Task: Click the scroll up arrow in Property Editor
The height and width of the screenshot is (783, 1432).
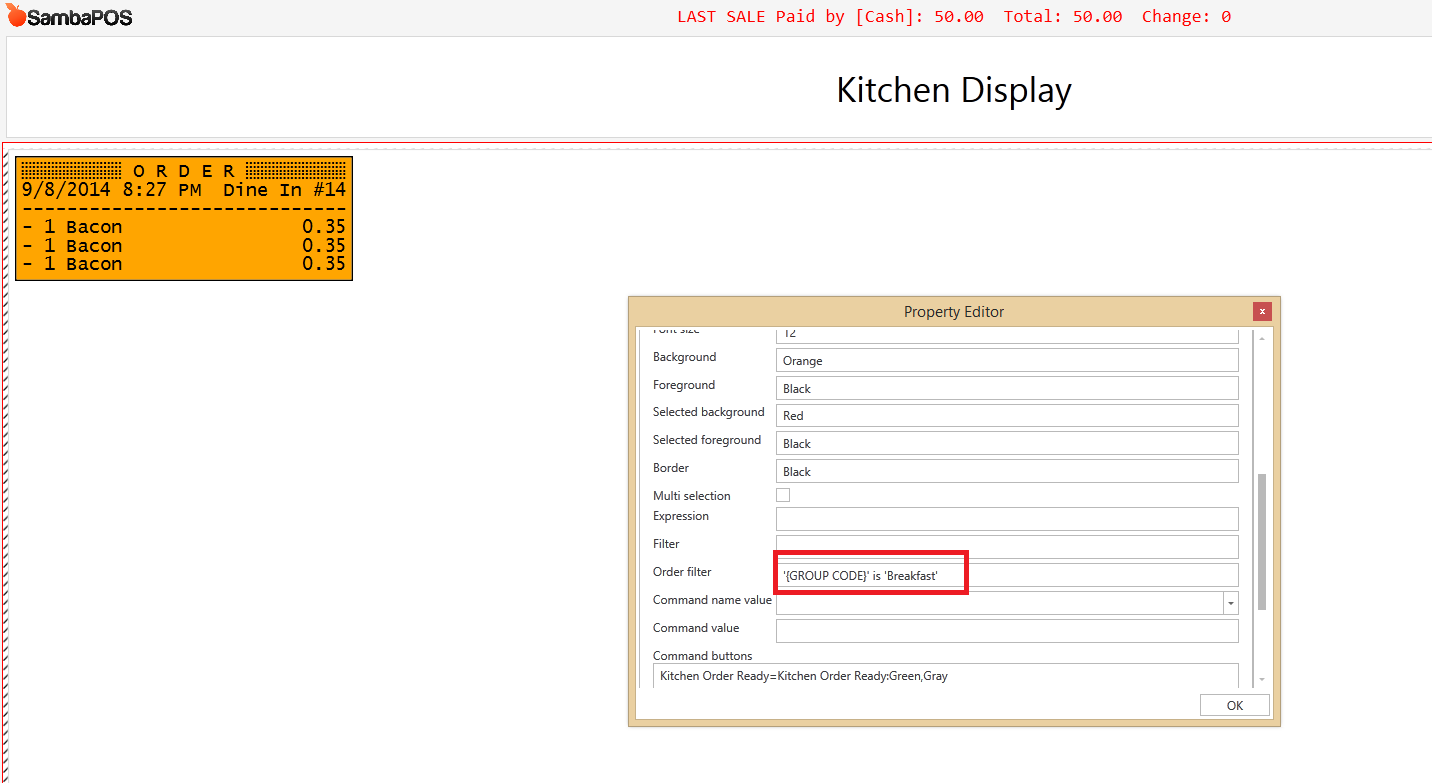Action: click(1261, 339)
